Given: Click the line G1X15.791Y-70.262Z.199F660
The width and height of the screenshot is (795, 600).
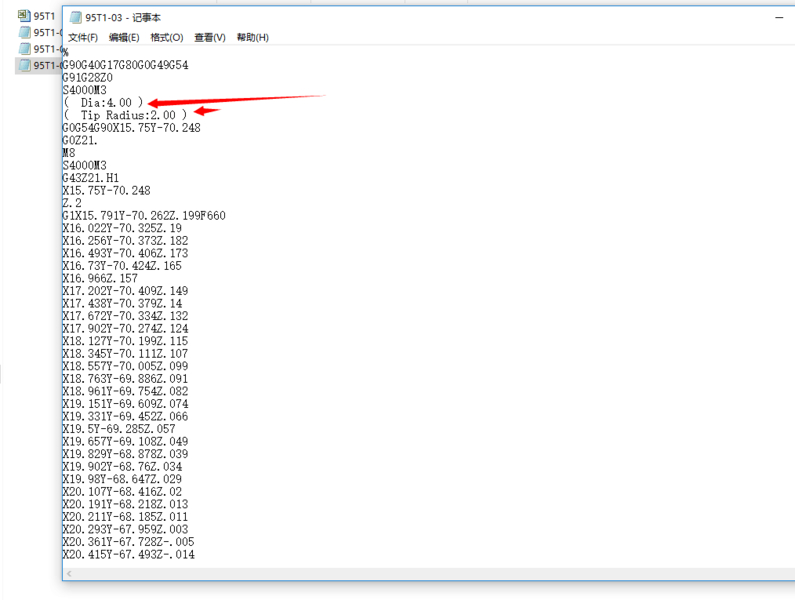Looking at the screenshot, I should click(144, 216).
